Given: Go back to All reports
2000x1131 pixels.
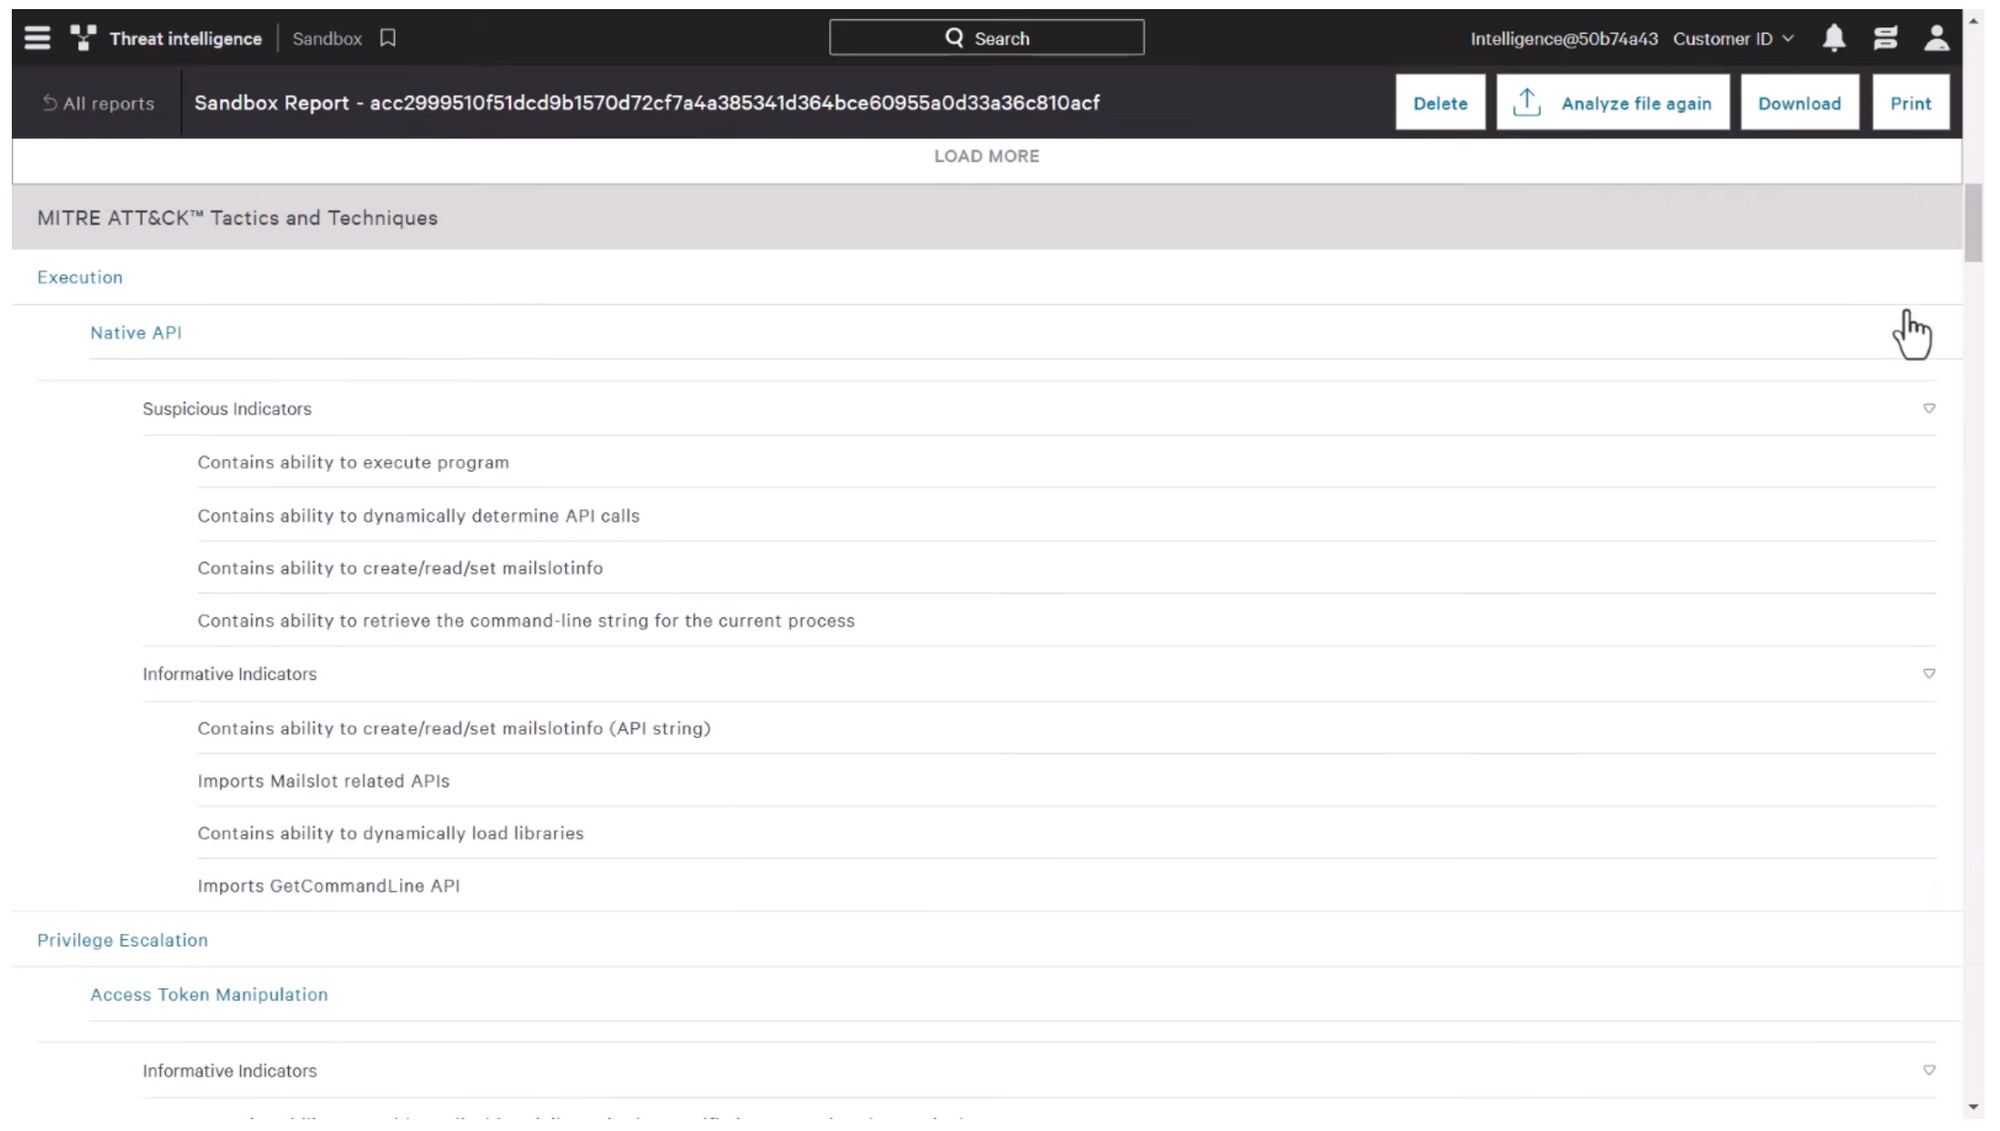Looking at the screenshot, I should point(98,103).
